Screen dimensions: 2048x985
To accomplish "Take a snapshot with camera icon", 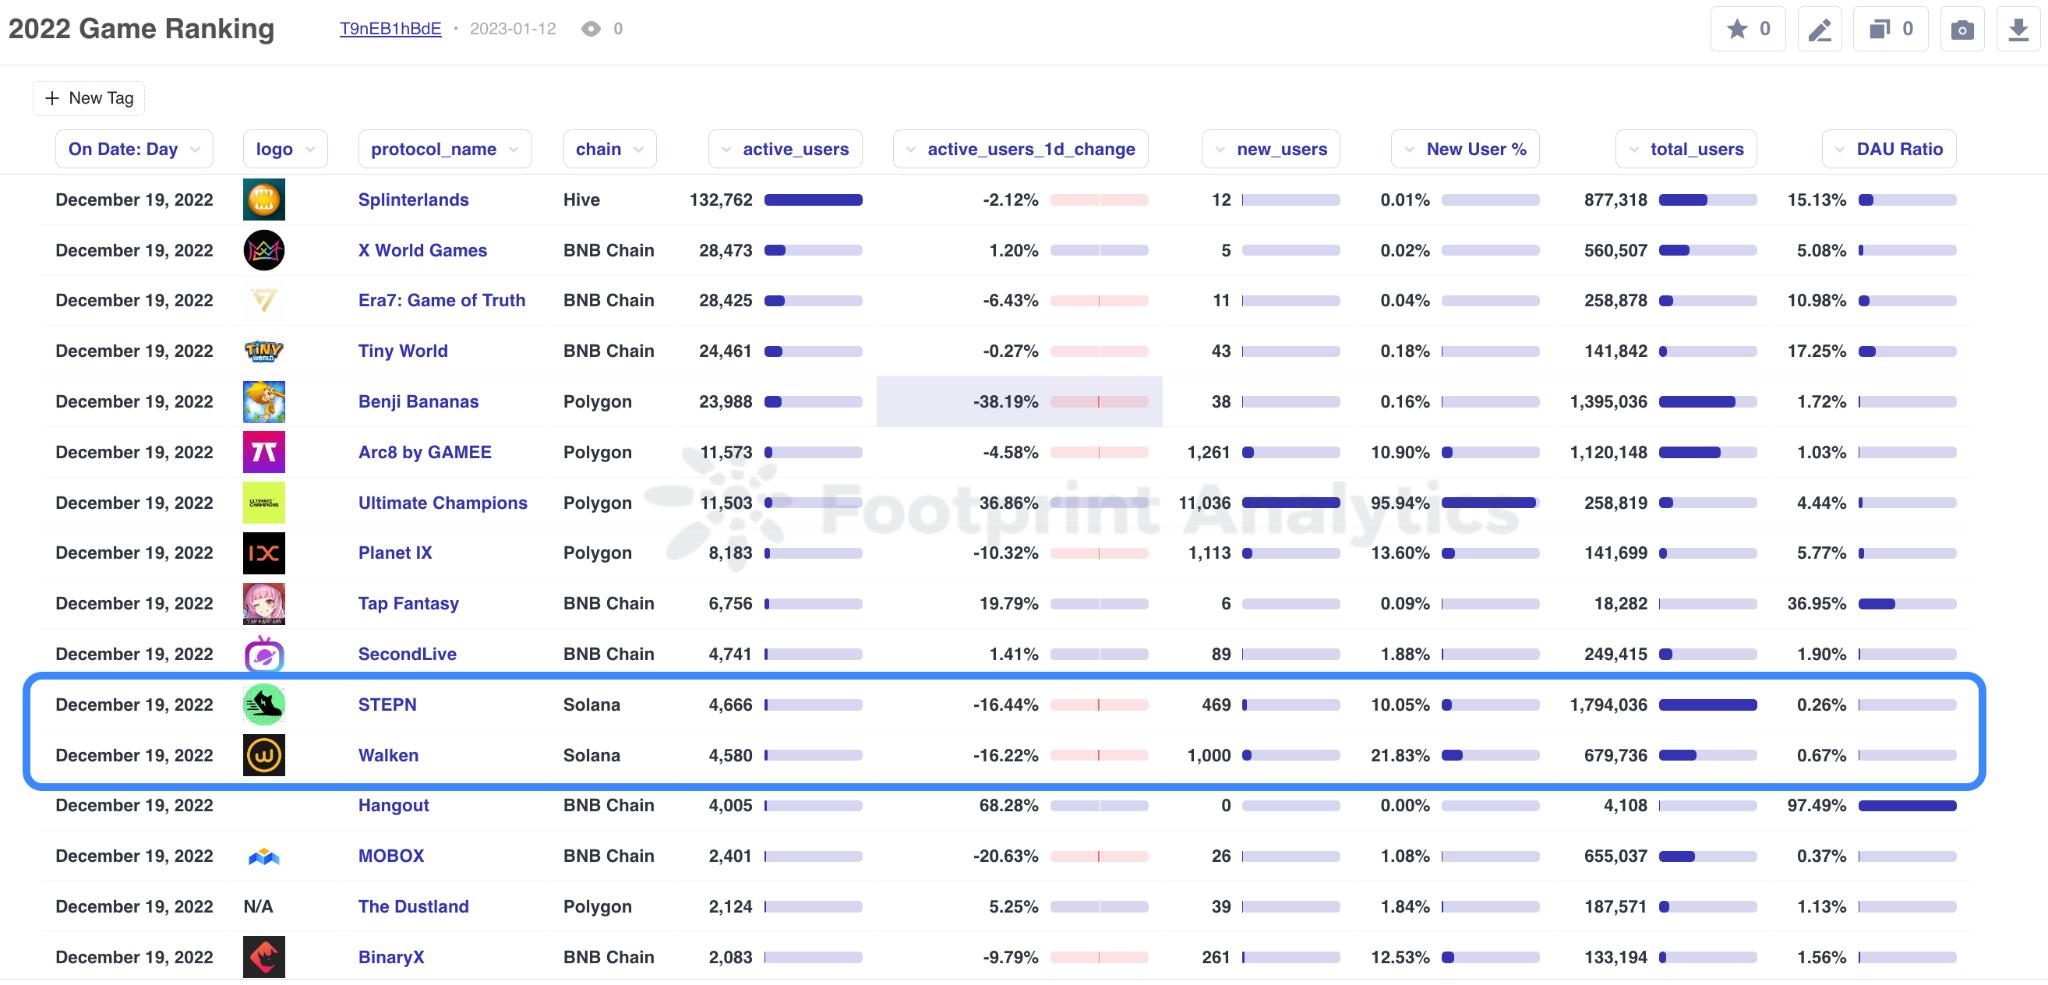I will tap(1962, 29).
